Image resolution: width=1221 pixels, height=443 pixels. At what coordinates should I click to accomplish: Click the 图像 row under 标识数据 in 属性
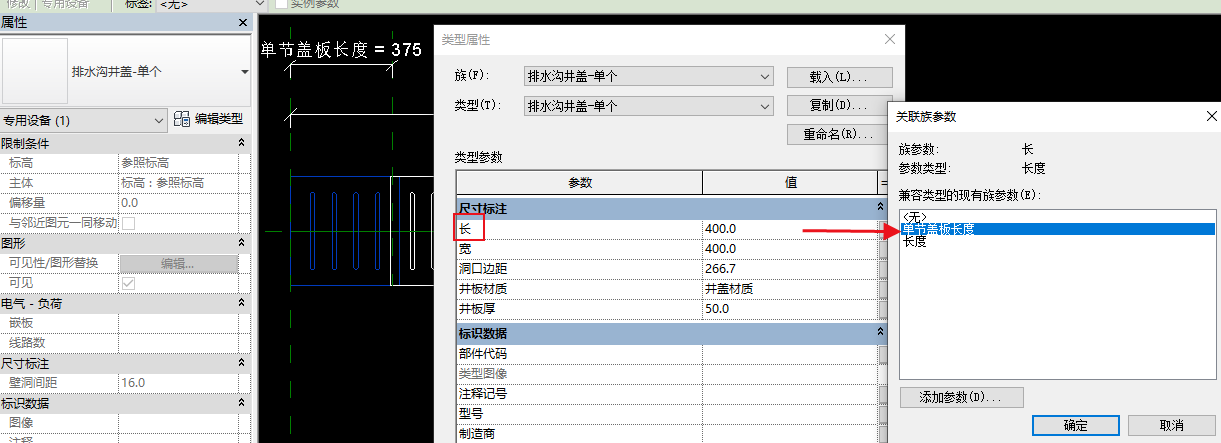[125, 423]
